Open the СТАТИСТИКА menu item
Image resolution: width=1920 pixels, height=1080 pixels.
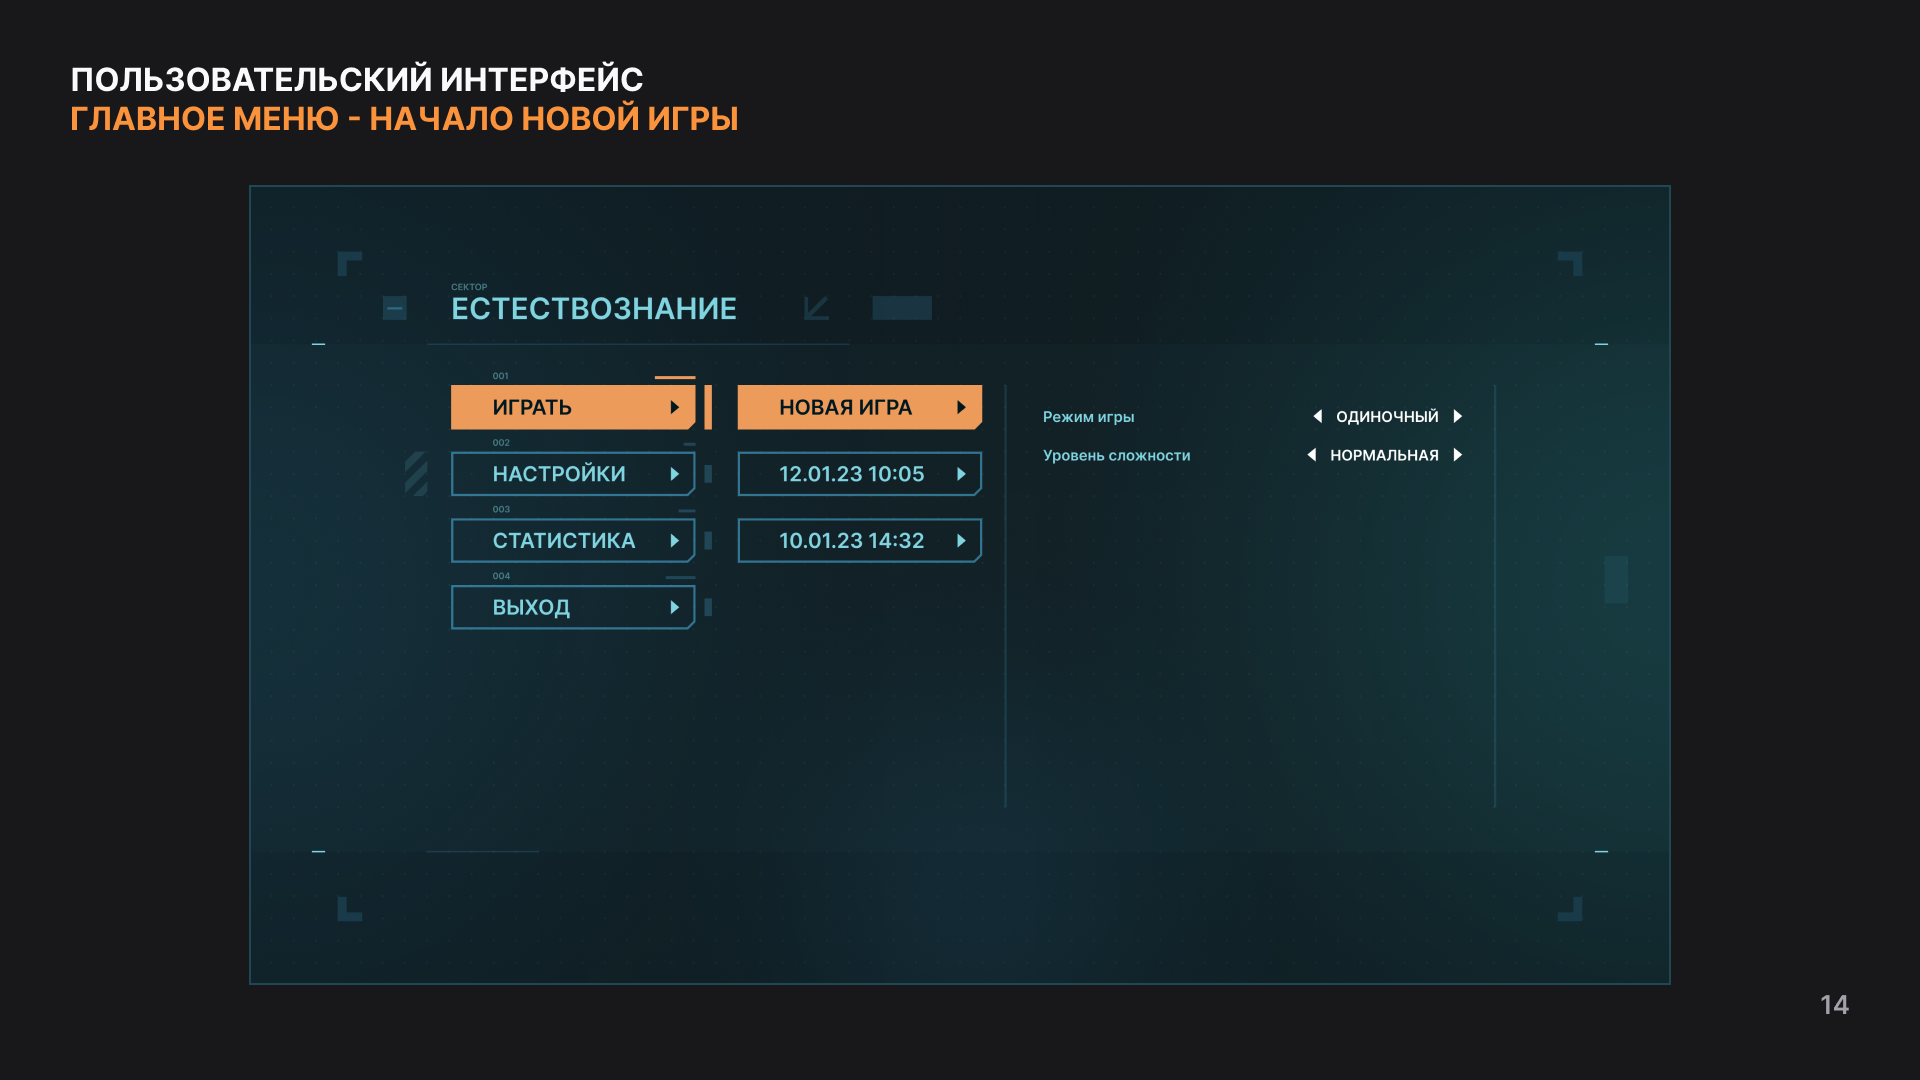[564, 541]
